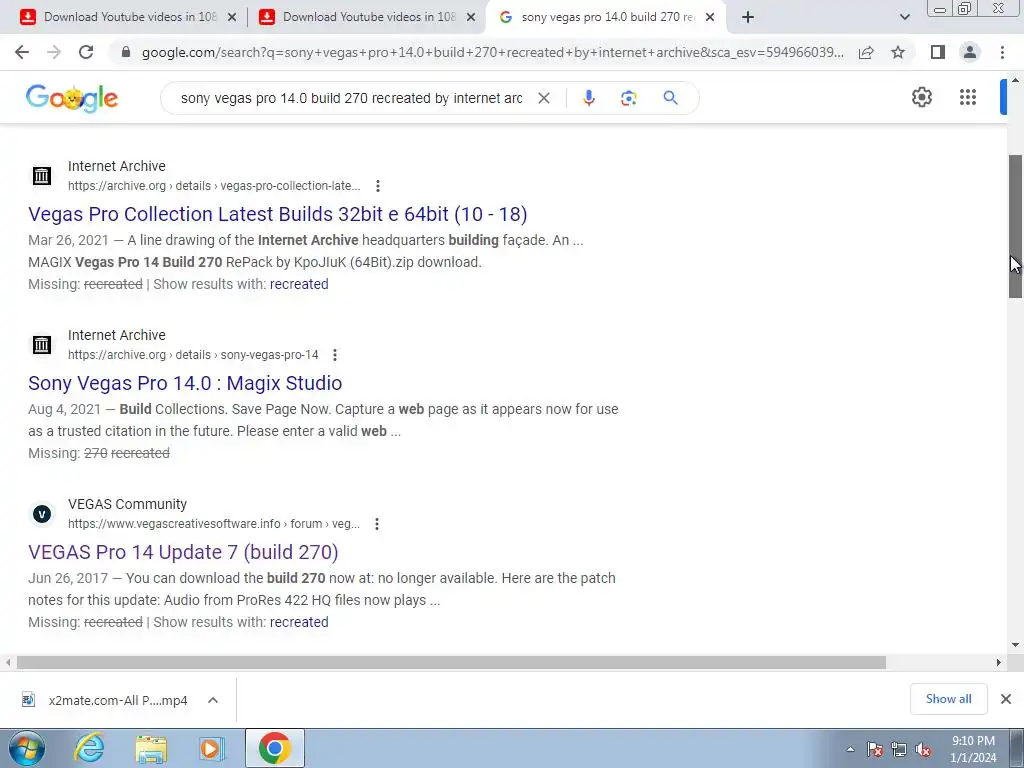Click the Google logo
Viewport: 1024px width, 768px height.
click(72, 98)
